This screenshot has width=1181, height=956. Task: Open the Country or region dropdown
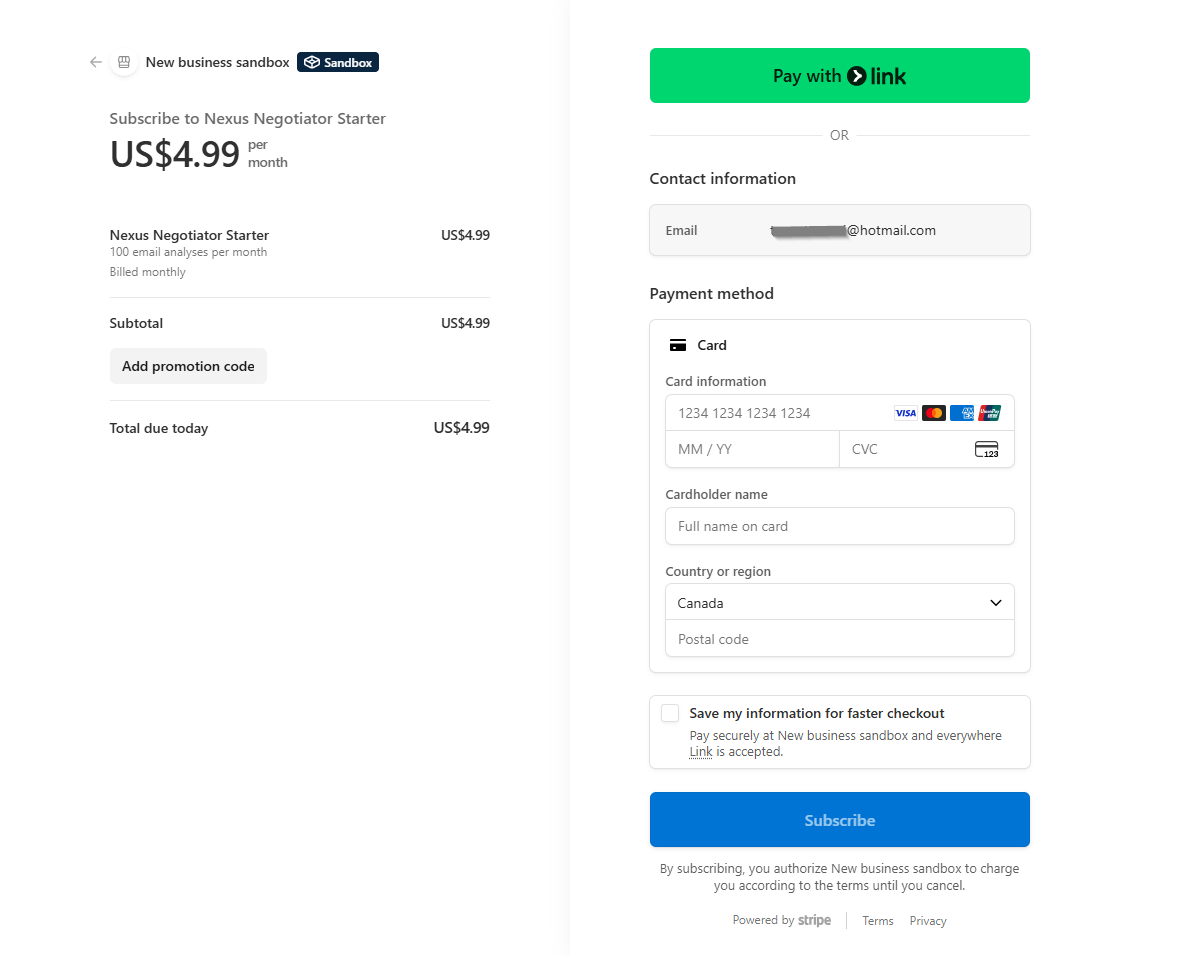point(840,603)
